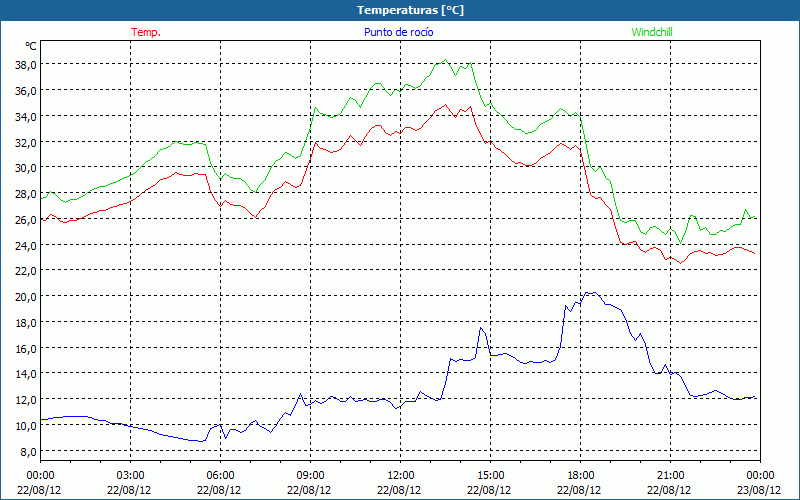Click the 15:00 time axis label

tap(490, 476)
